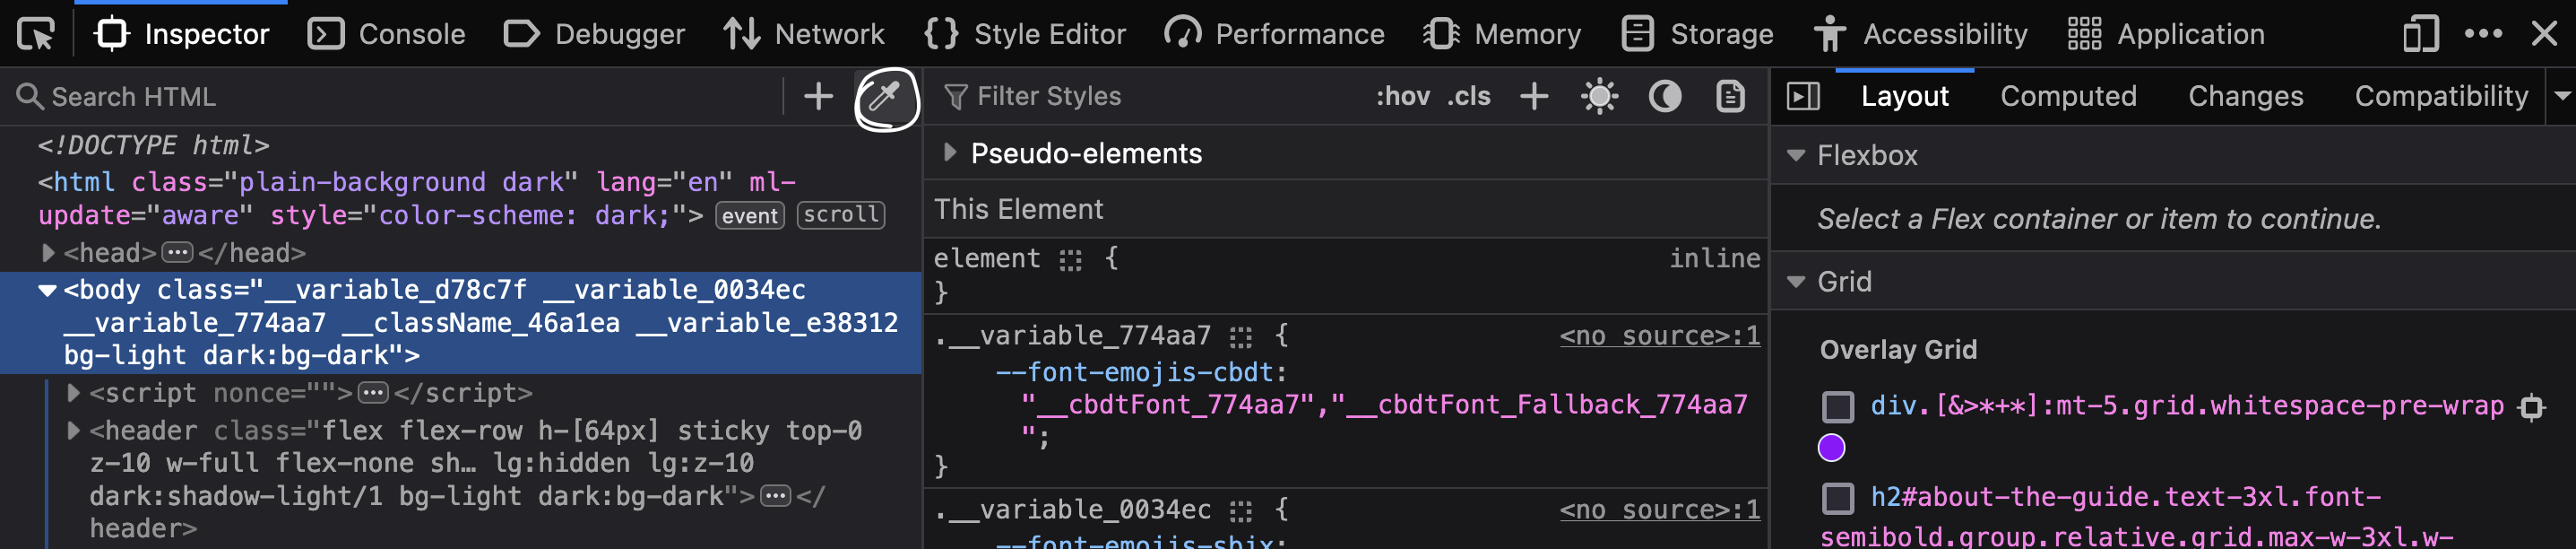Click the eyedropper color picker icon

tap(885, 97)
